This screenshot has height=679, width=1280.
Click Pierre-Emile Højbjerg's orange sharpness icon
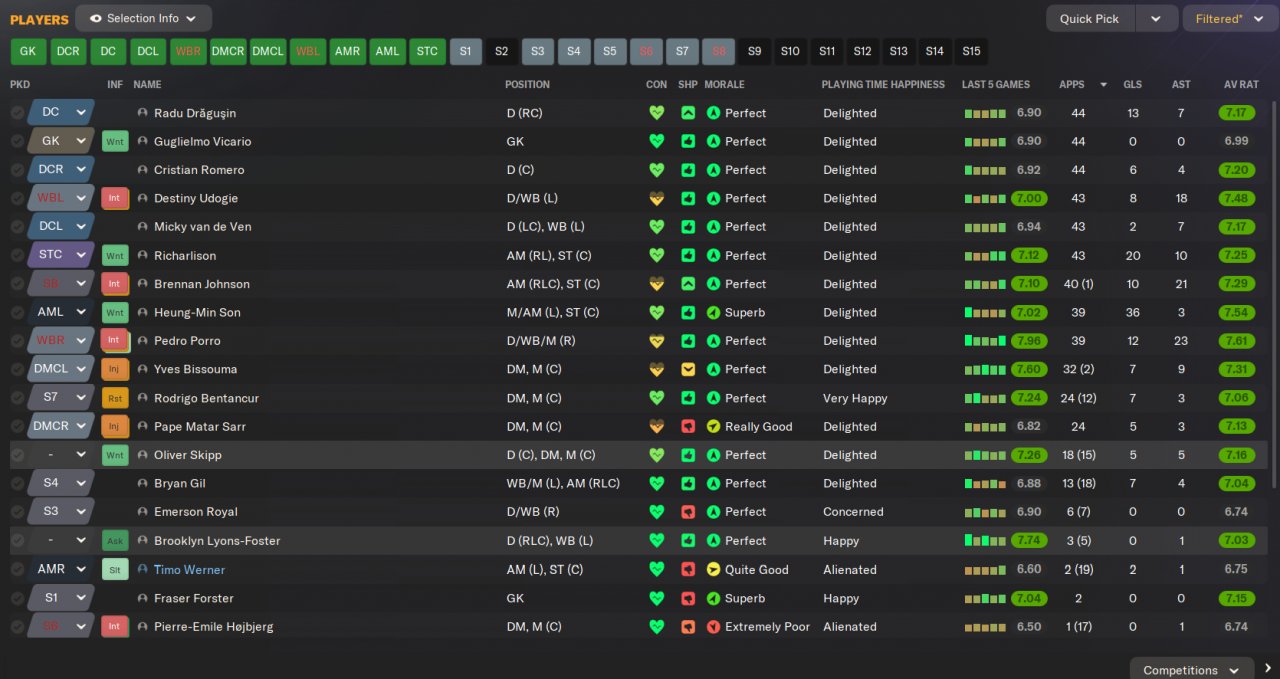click(x=688, y=627)
